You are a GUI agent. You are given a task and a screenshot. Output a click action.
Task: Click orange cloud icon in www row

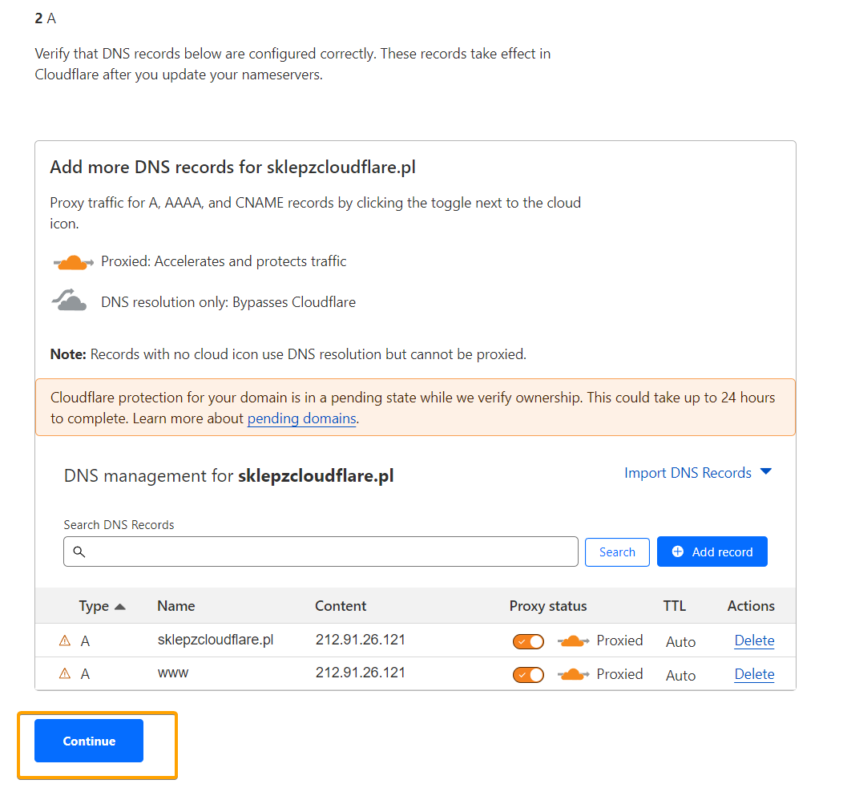(x=573, y=675)
